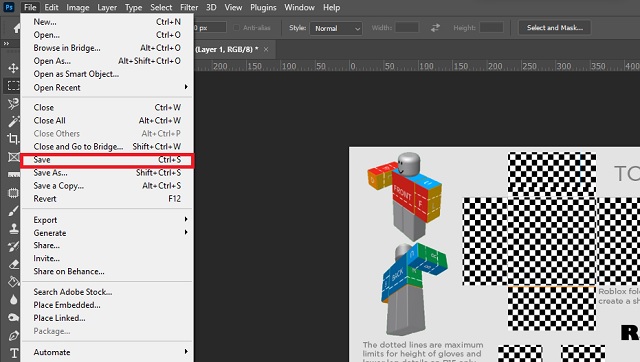
Task: Choose Close and Go to Bridge... entry
Action: tap(107, 146)
